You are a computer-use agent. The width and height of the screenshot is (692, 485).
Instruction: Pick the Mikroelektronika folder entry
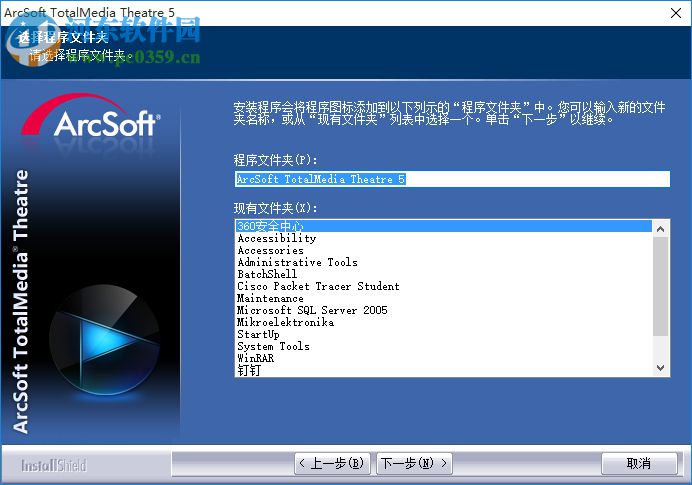444,322
